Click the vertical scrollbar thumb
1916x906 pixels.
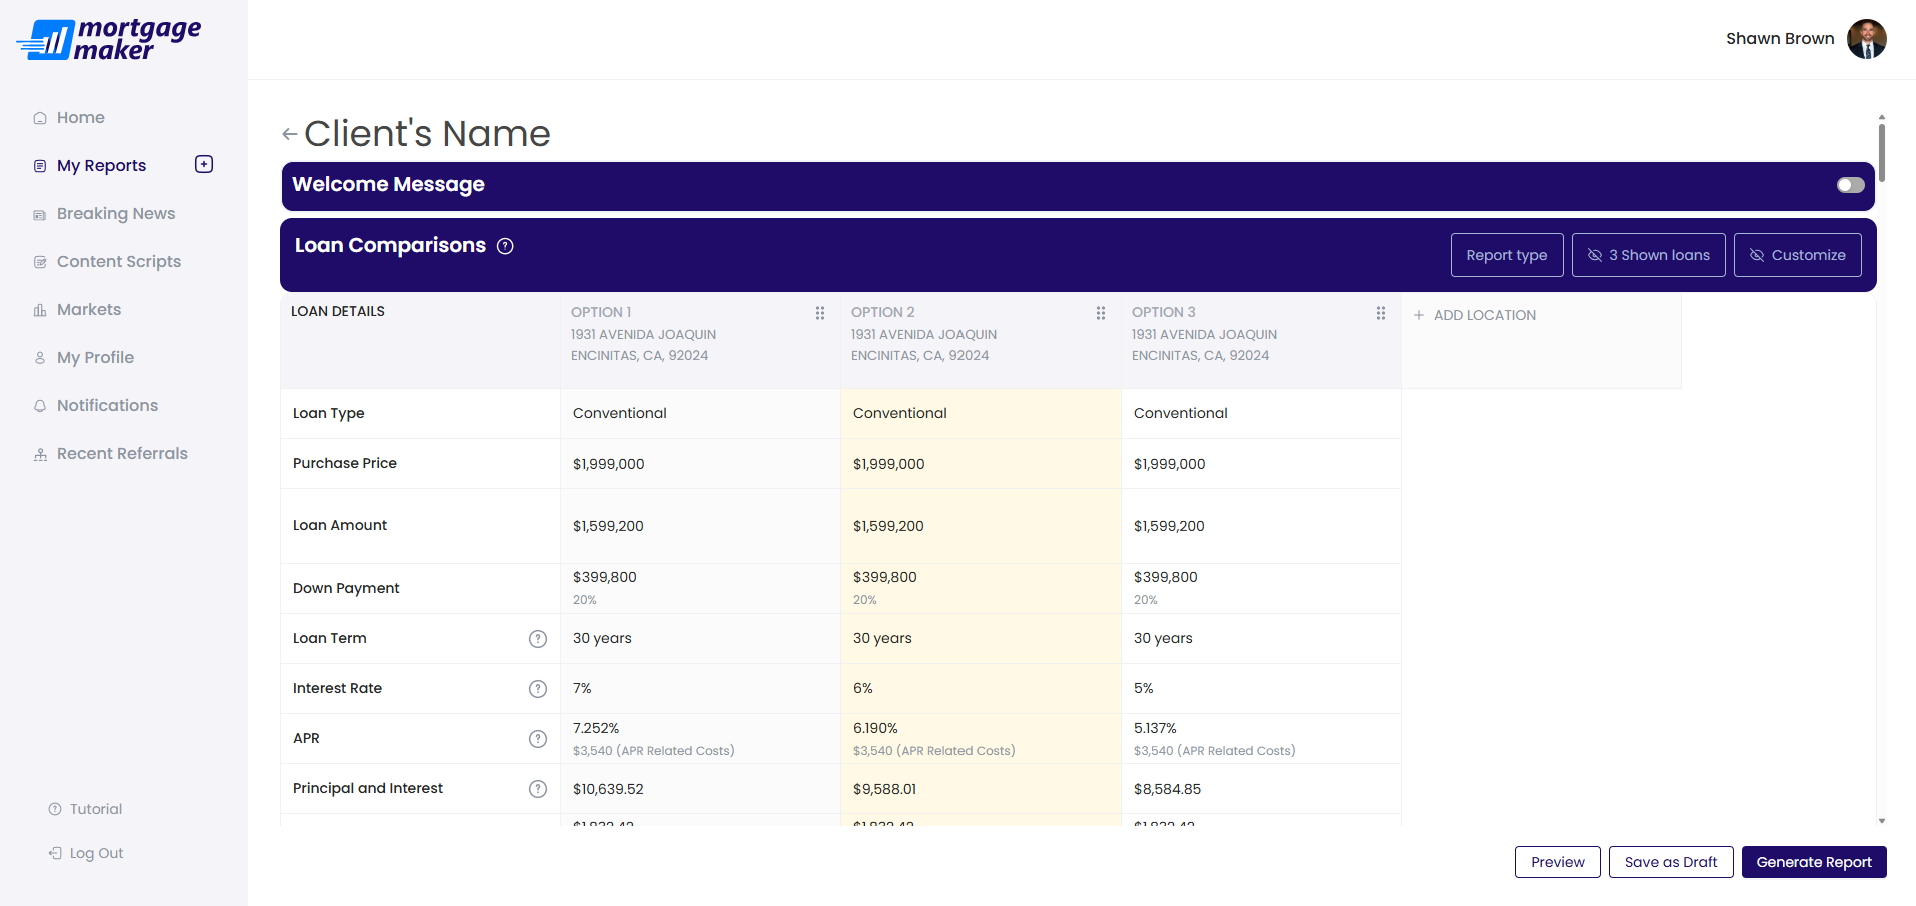[x=1881, y=152]
